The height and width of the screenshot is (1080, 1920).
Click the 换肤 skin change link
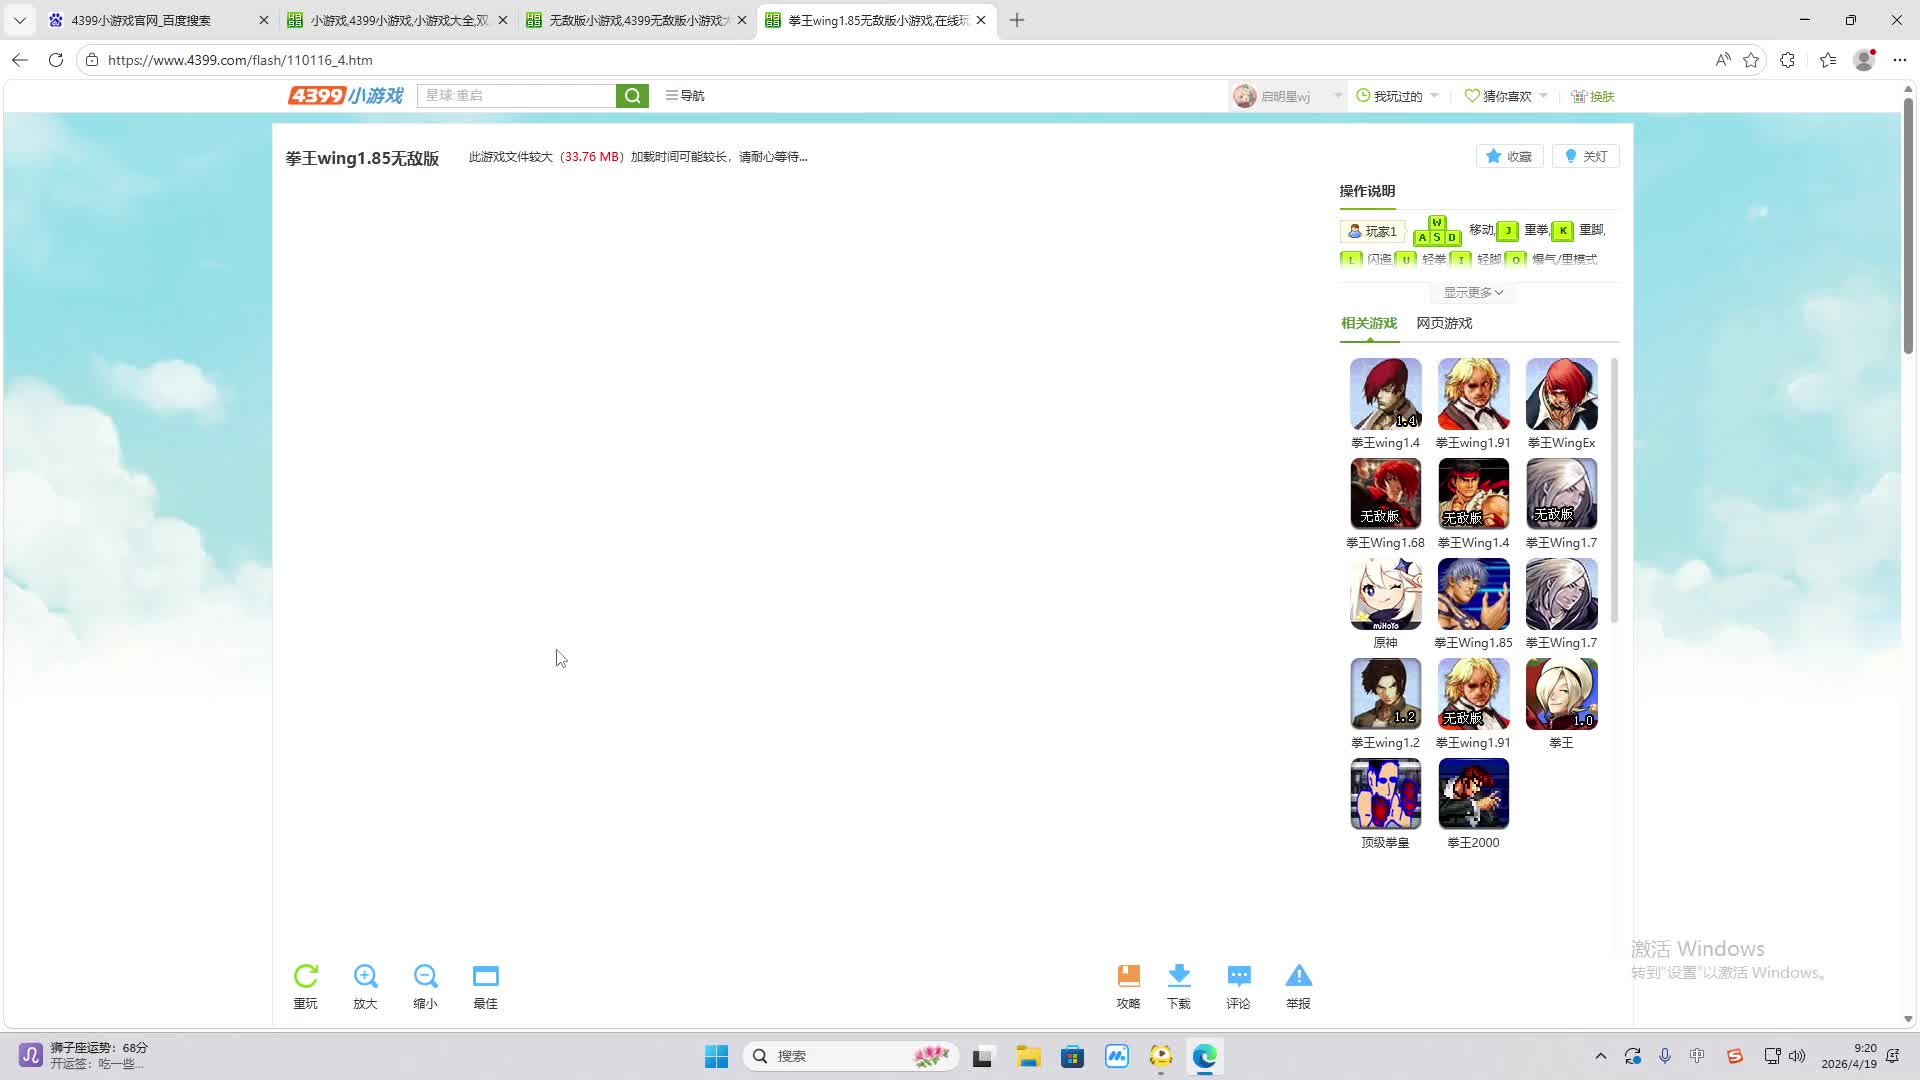click(1593, 96)
